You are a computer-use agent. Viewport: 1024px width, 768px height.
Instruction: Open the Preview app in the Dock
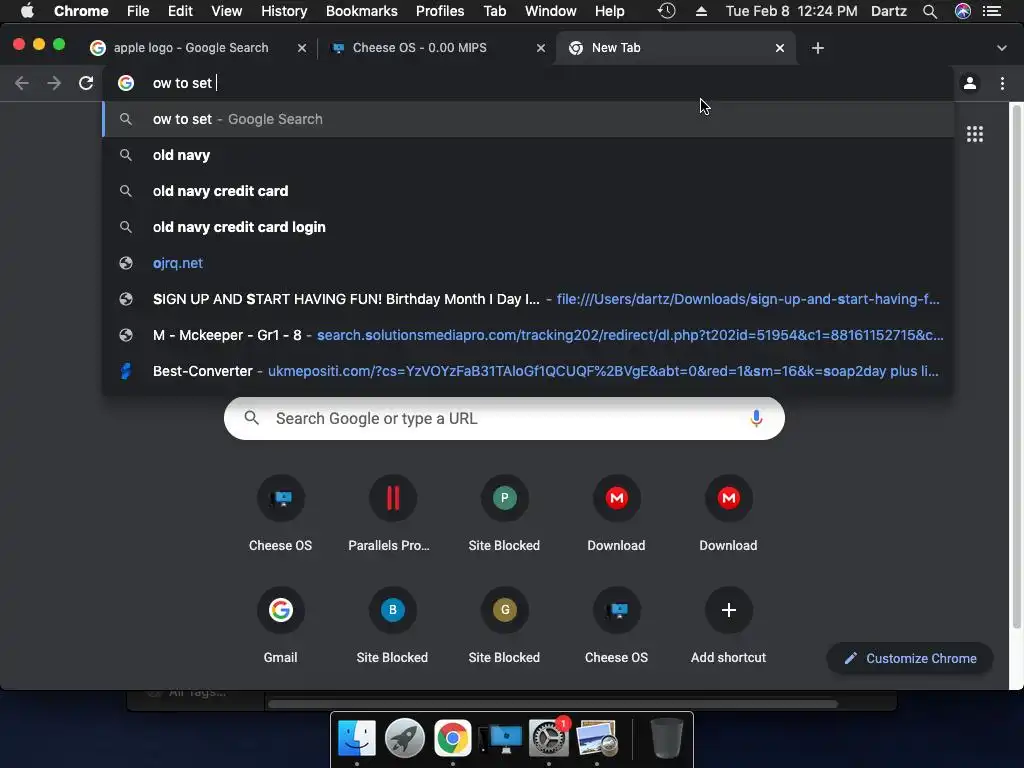597,738
